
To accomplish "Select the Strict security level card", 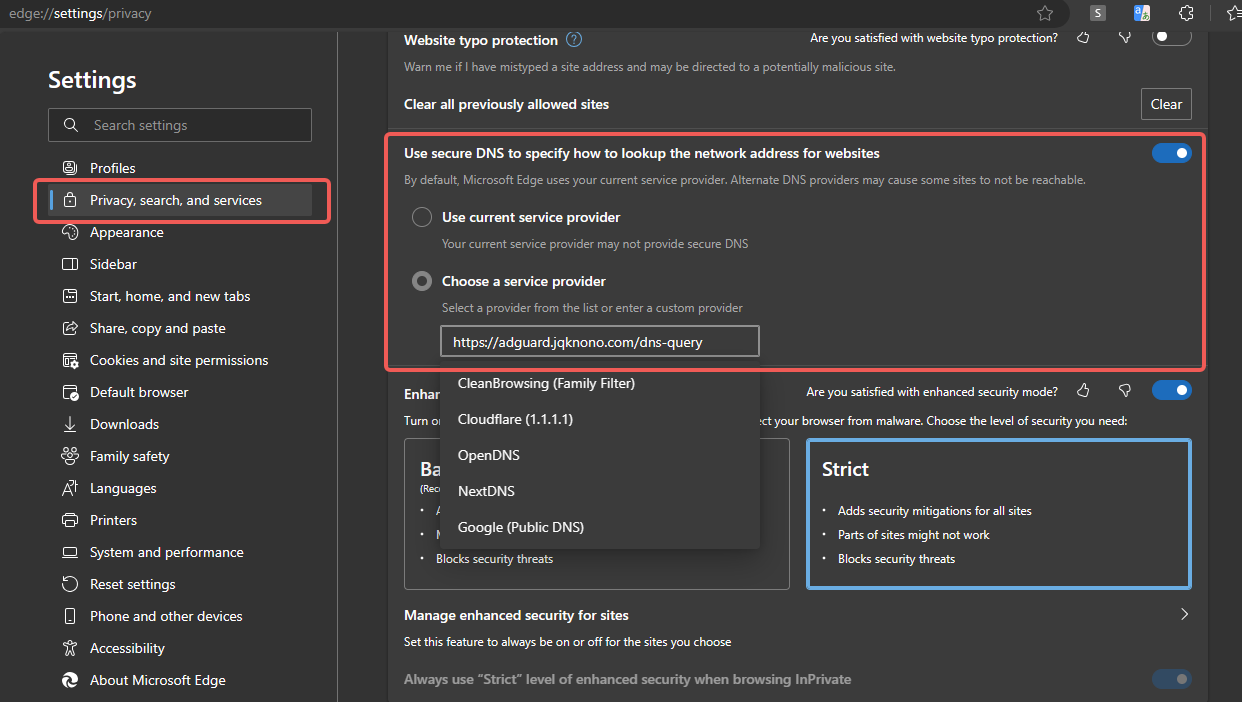I will tap(999, 514).
